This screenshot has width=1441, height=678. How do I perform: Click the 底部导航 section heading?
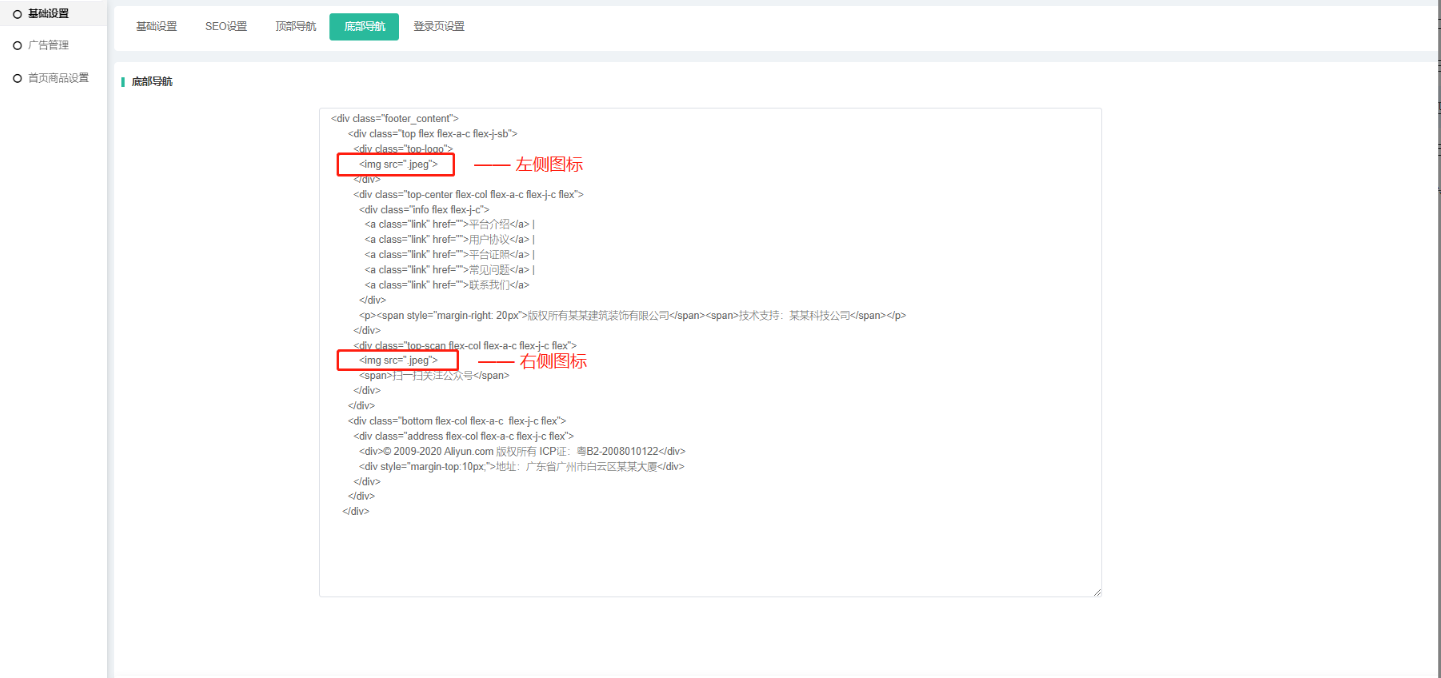(x=152, y=82)
